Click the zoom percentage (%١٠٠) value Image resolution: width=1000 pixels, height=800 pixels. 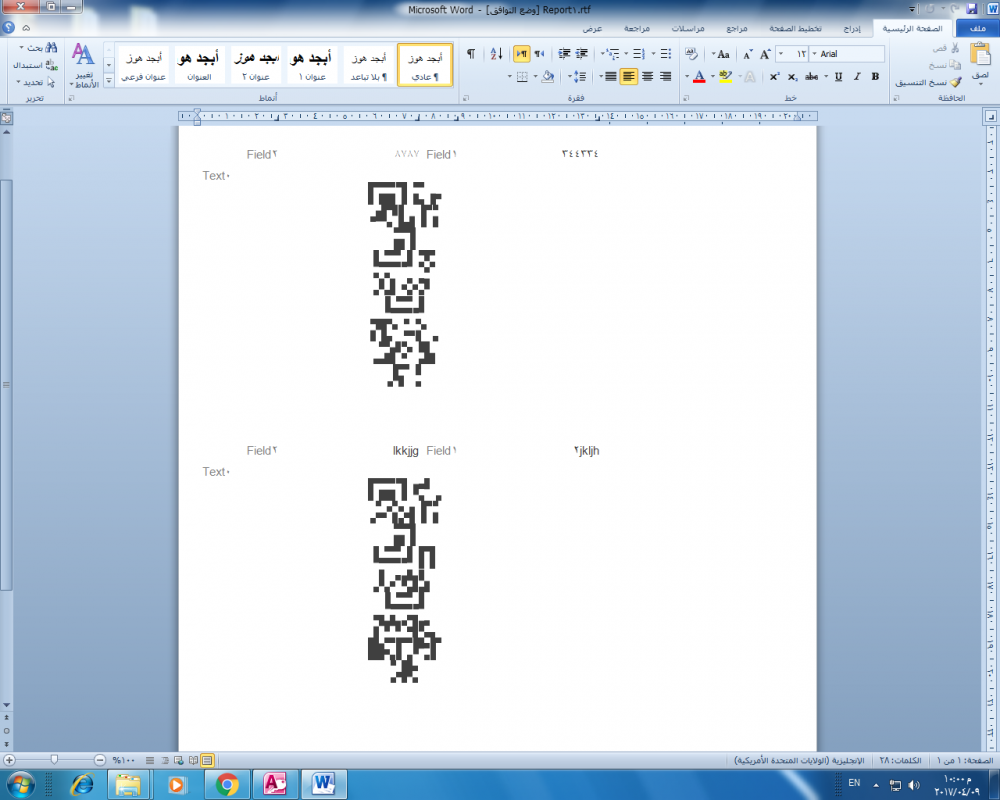pyautogui.click(x=124, y=760)
